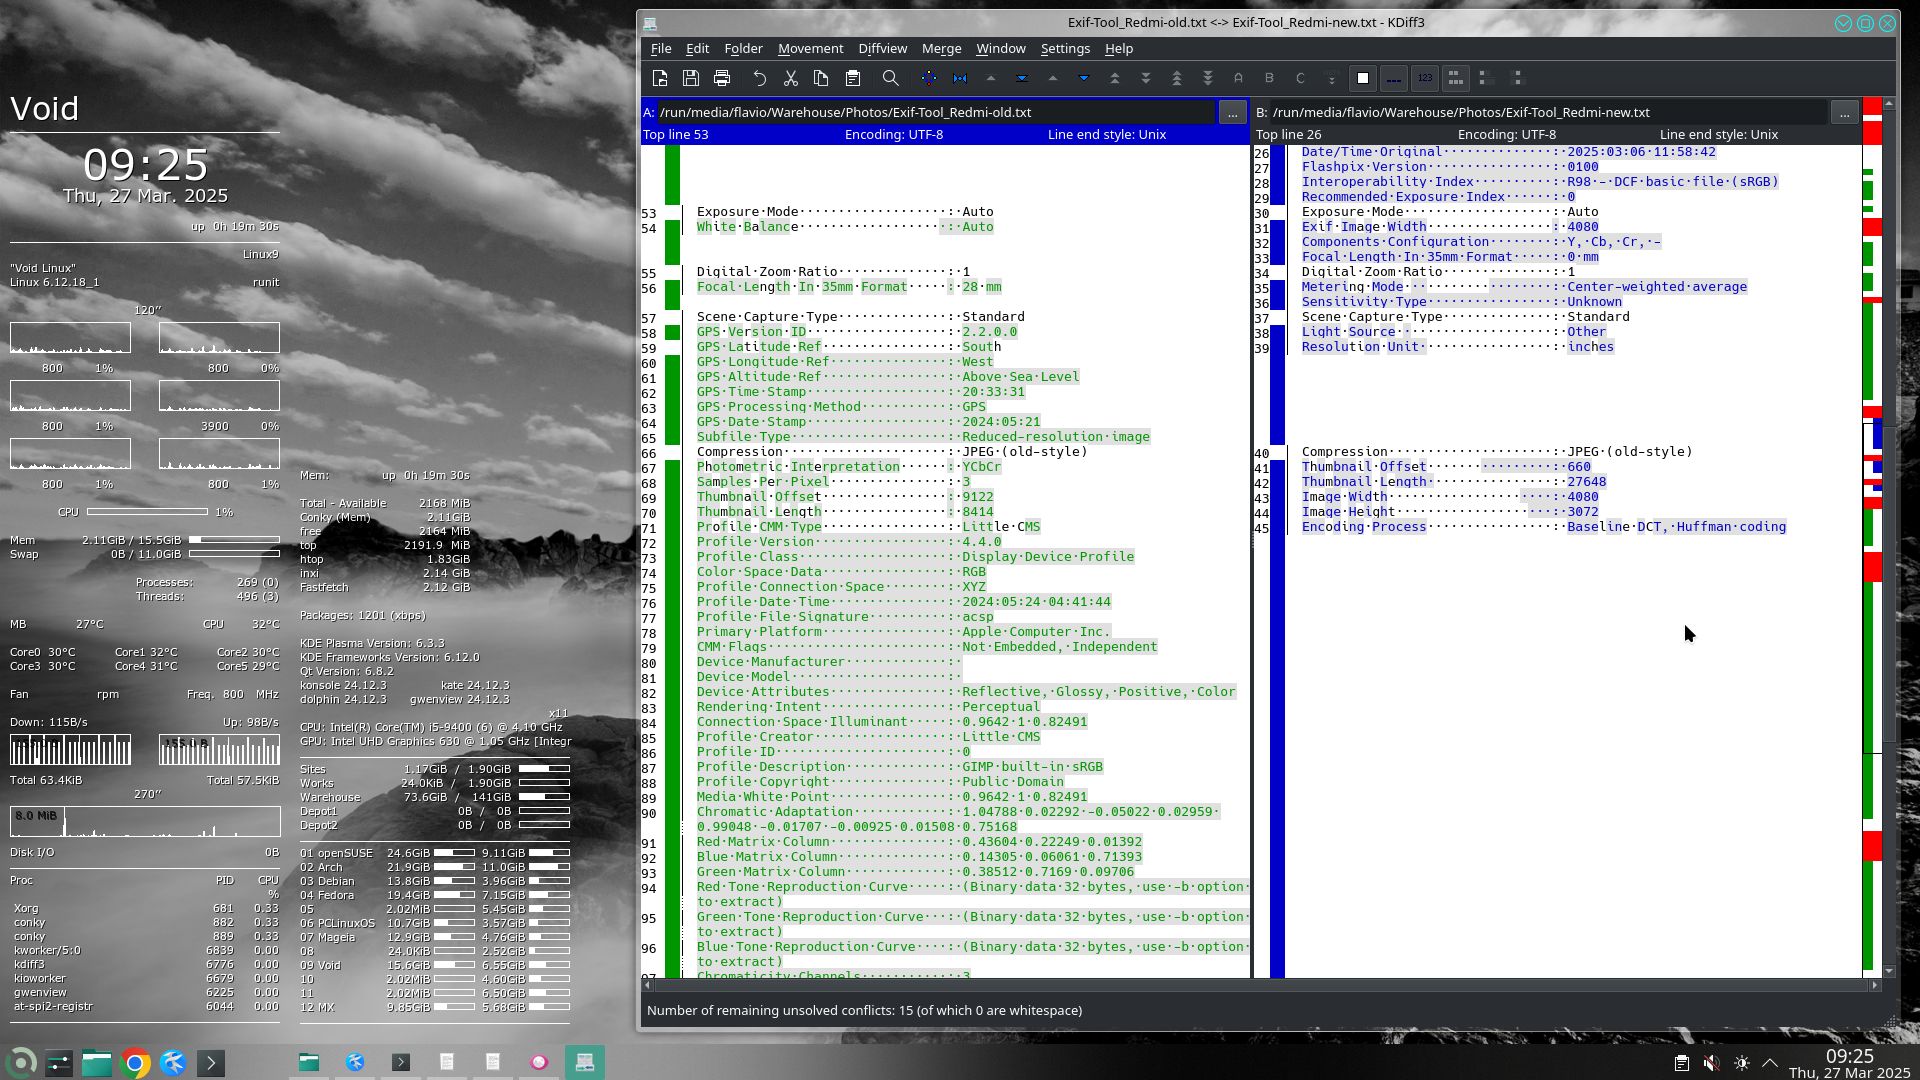This screenshot has width=1920, height=1080.
Task: Open browse button for file A path
Action: [x=1232, y=113]
